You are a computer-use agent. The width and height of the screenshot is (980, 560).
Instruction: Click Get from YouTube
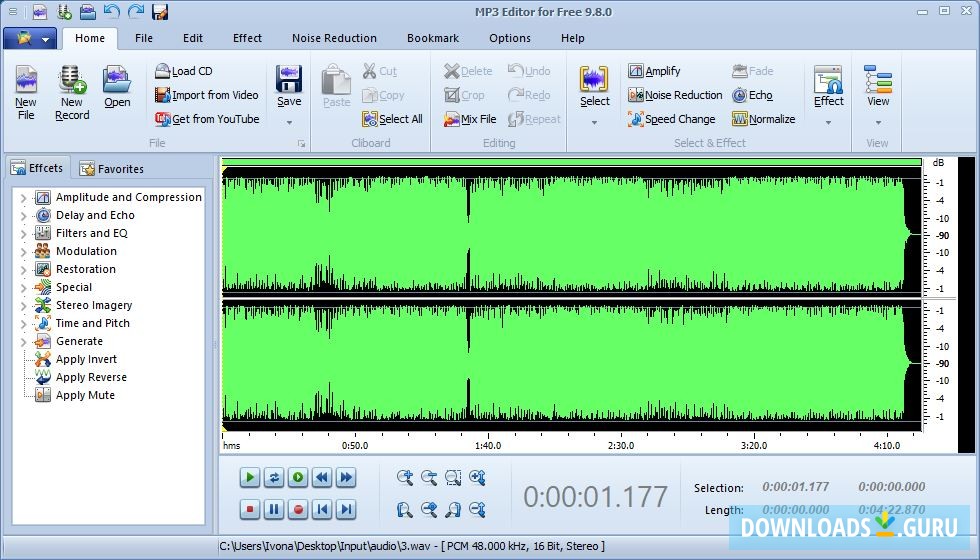coord(207,119)
